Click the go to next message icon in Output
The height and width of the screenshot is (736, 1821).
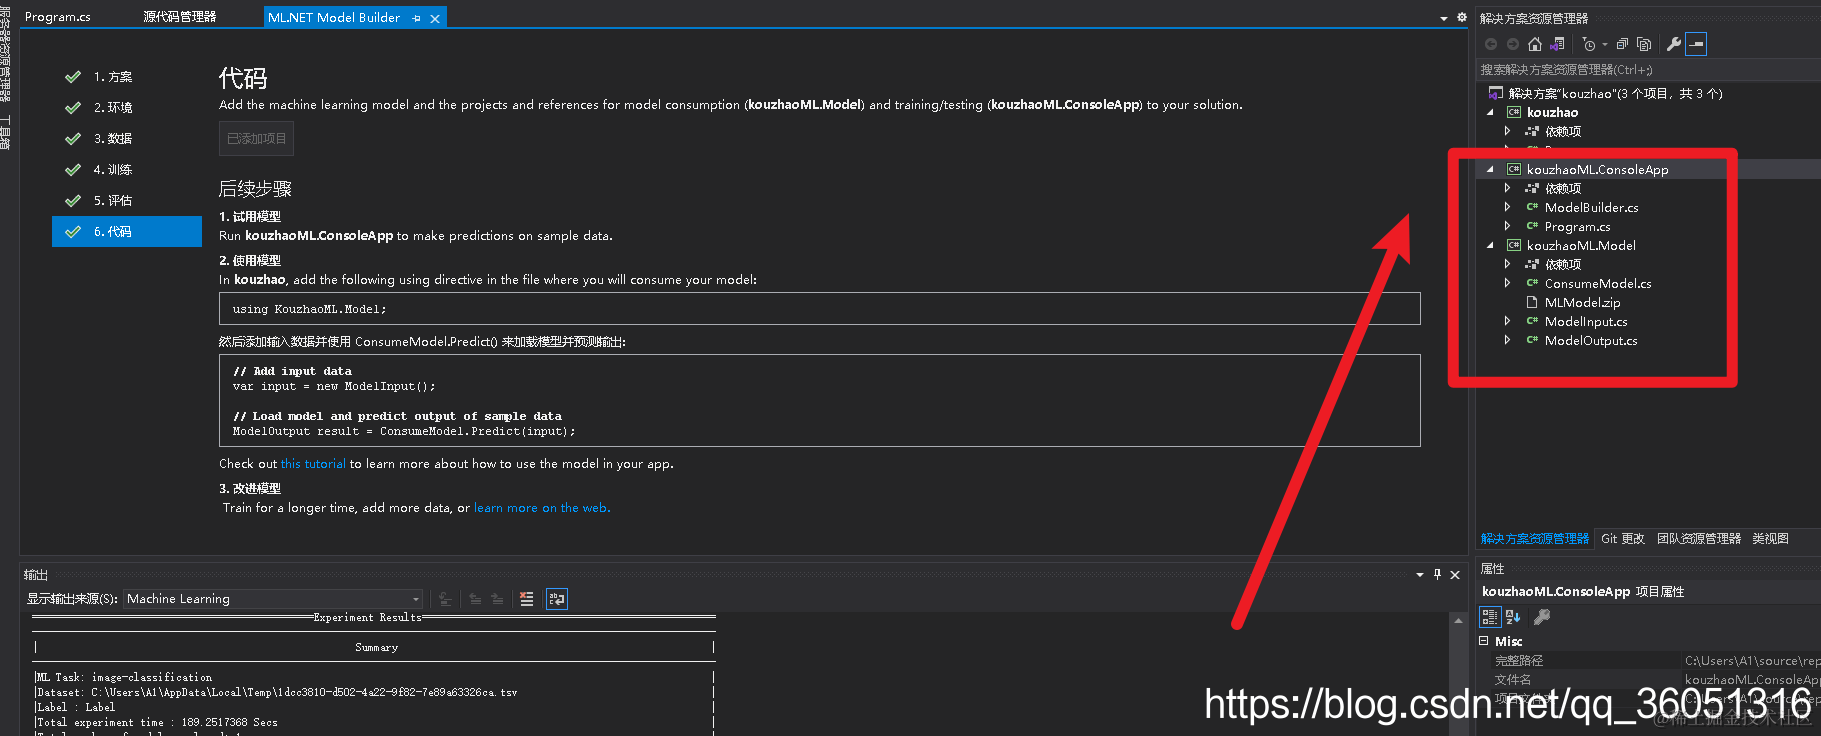(497, 599)
